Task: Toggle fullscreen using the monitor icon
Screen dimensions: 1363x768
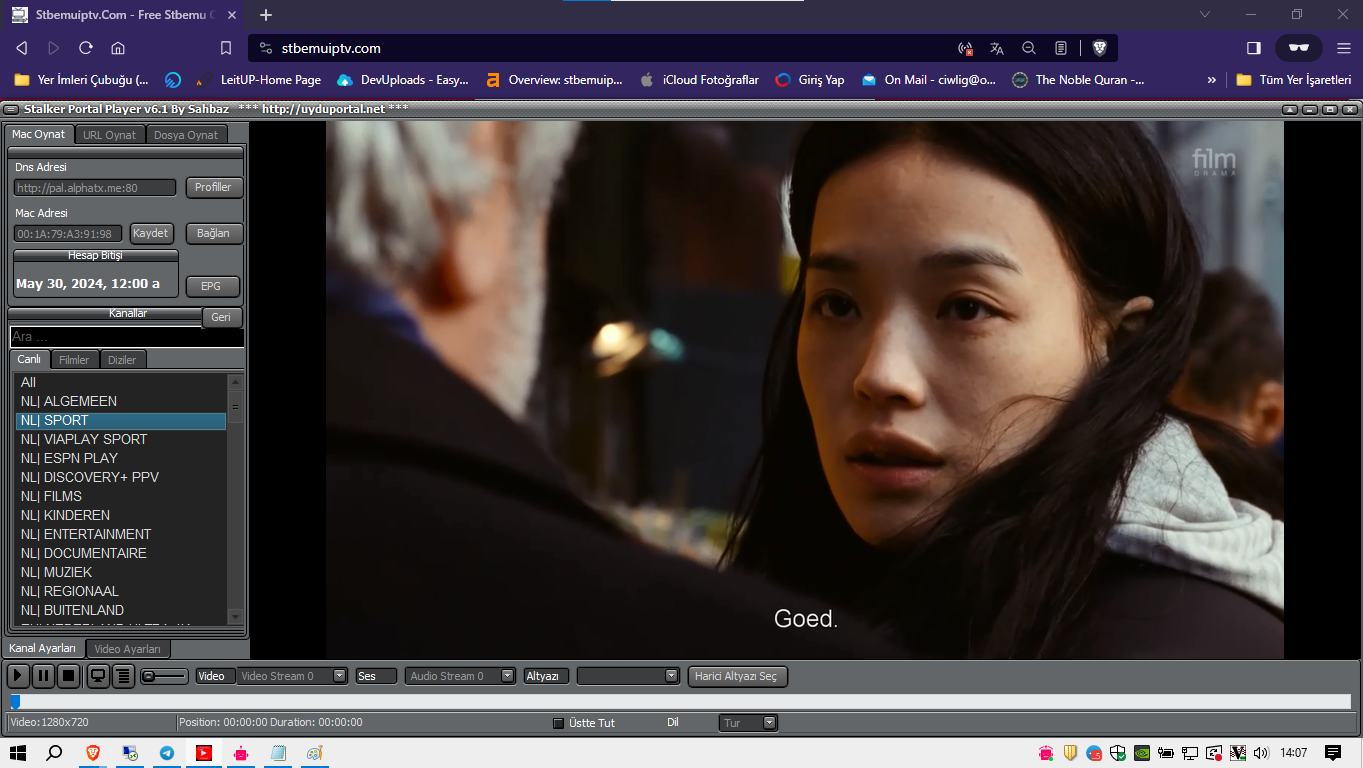Action: [98, 676]
